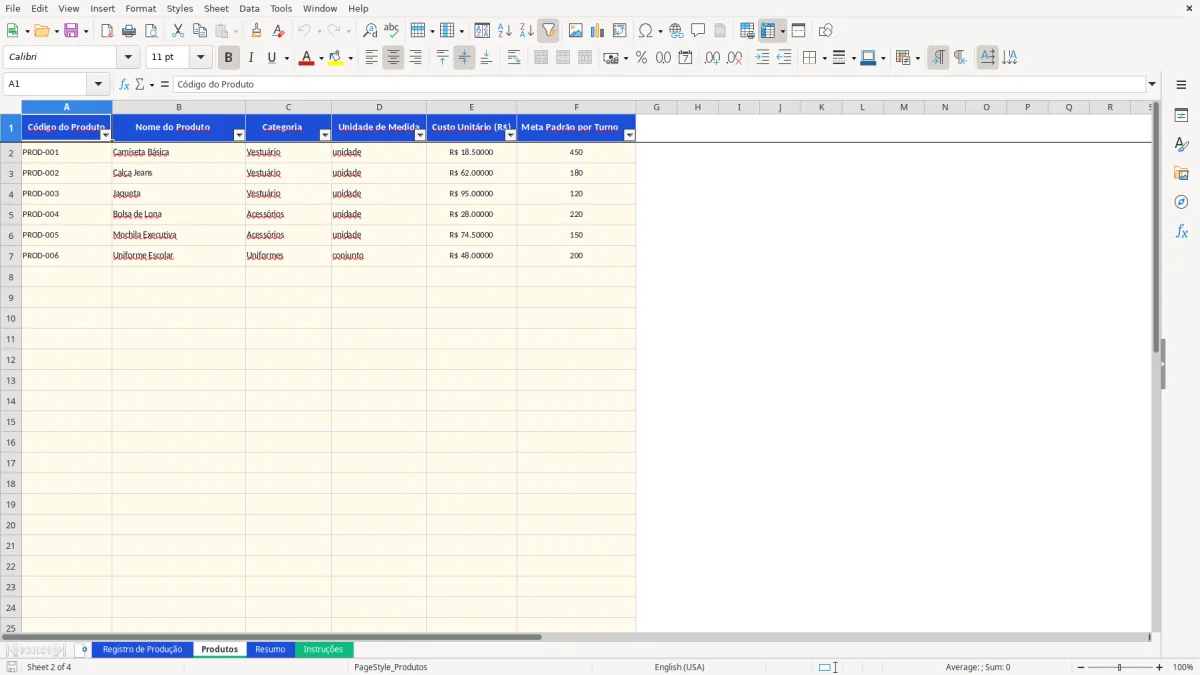Image resolution: width=1200 pixels, height=675 pixels.
Task: Clear direct formatting
Action: pyautogui.click(x=279, y=31)
